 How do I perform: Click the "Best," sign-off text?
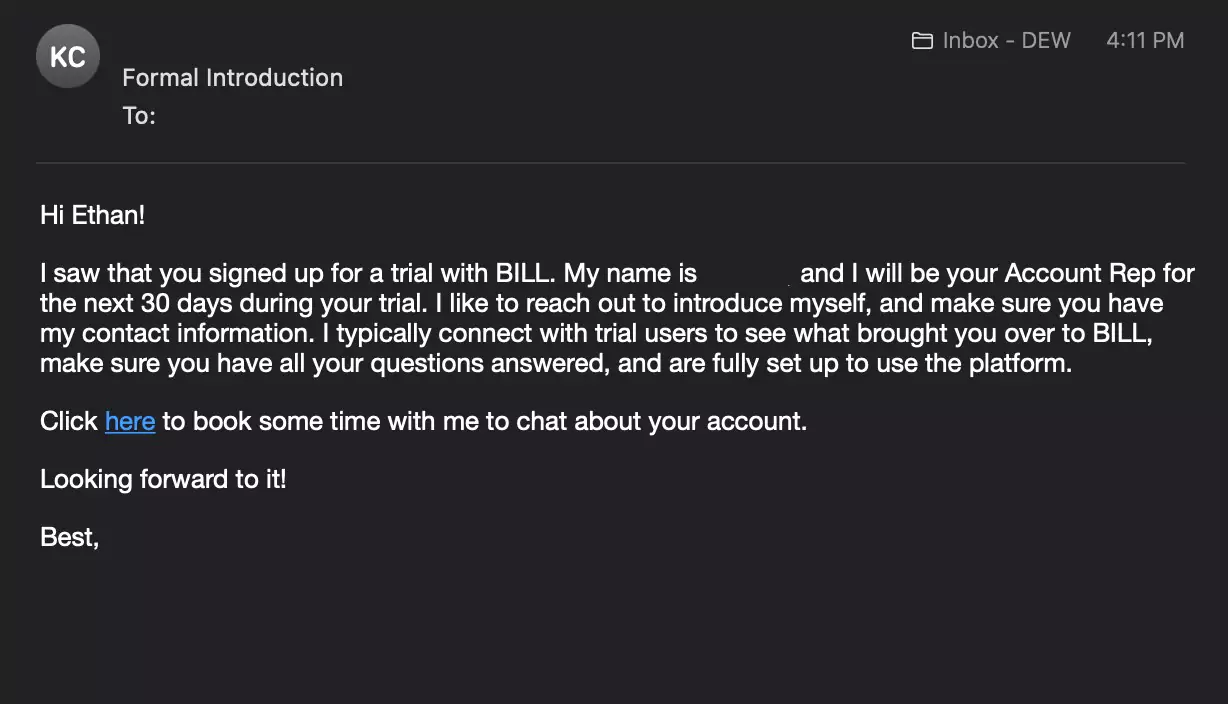(69, 538)
